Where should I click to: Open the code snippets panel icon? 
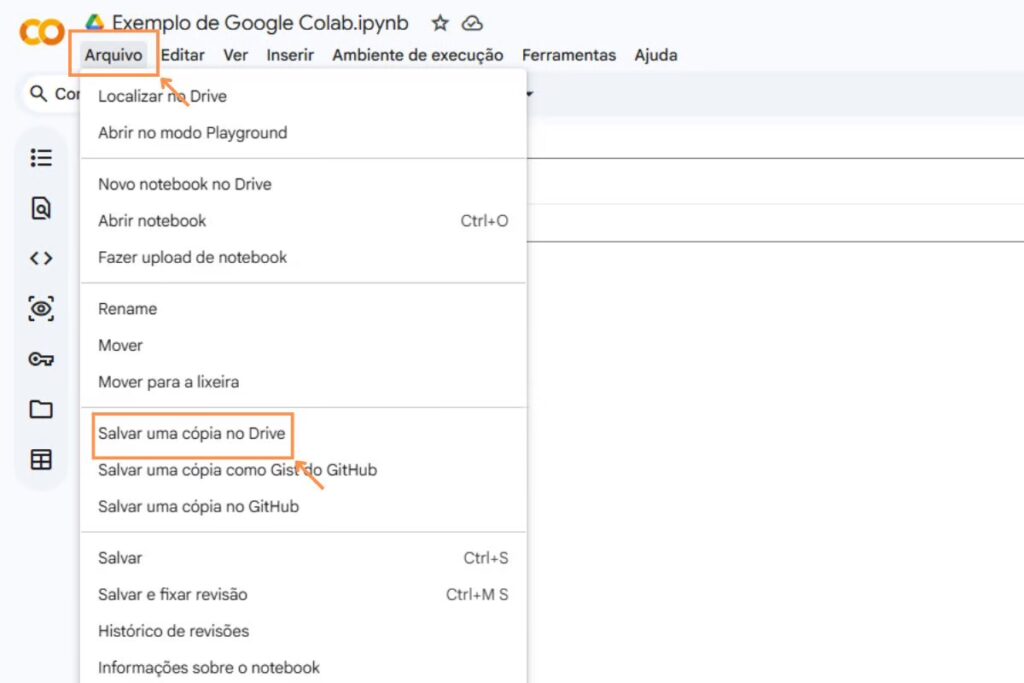pyautogui.click(x=41, y=258)
